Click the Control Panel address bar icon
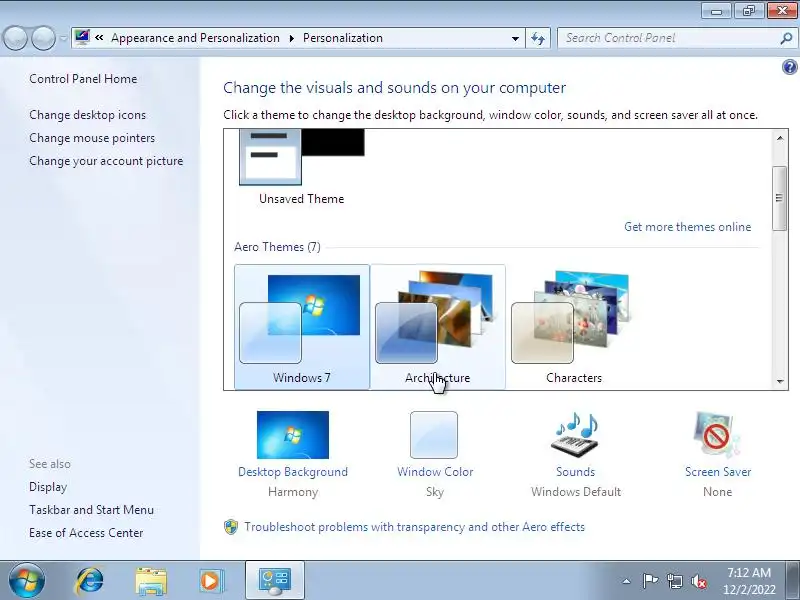800x600 pixels. point(82,38)
